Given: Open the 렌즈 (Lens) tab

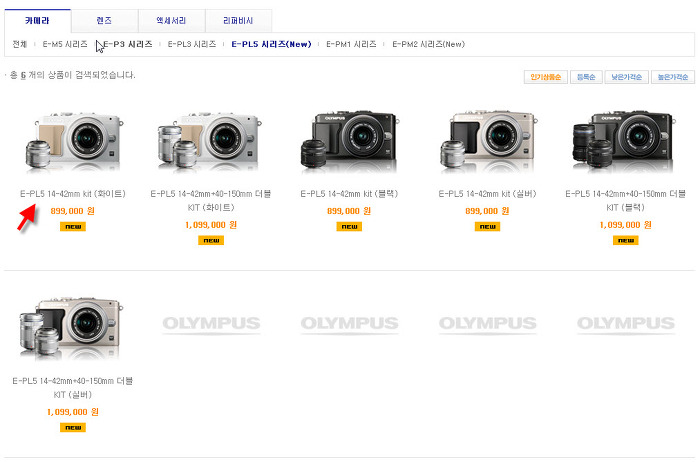Looking at the screenshot, I should coord(104,20).
